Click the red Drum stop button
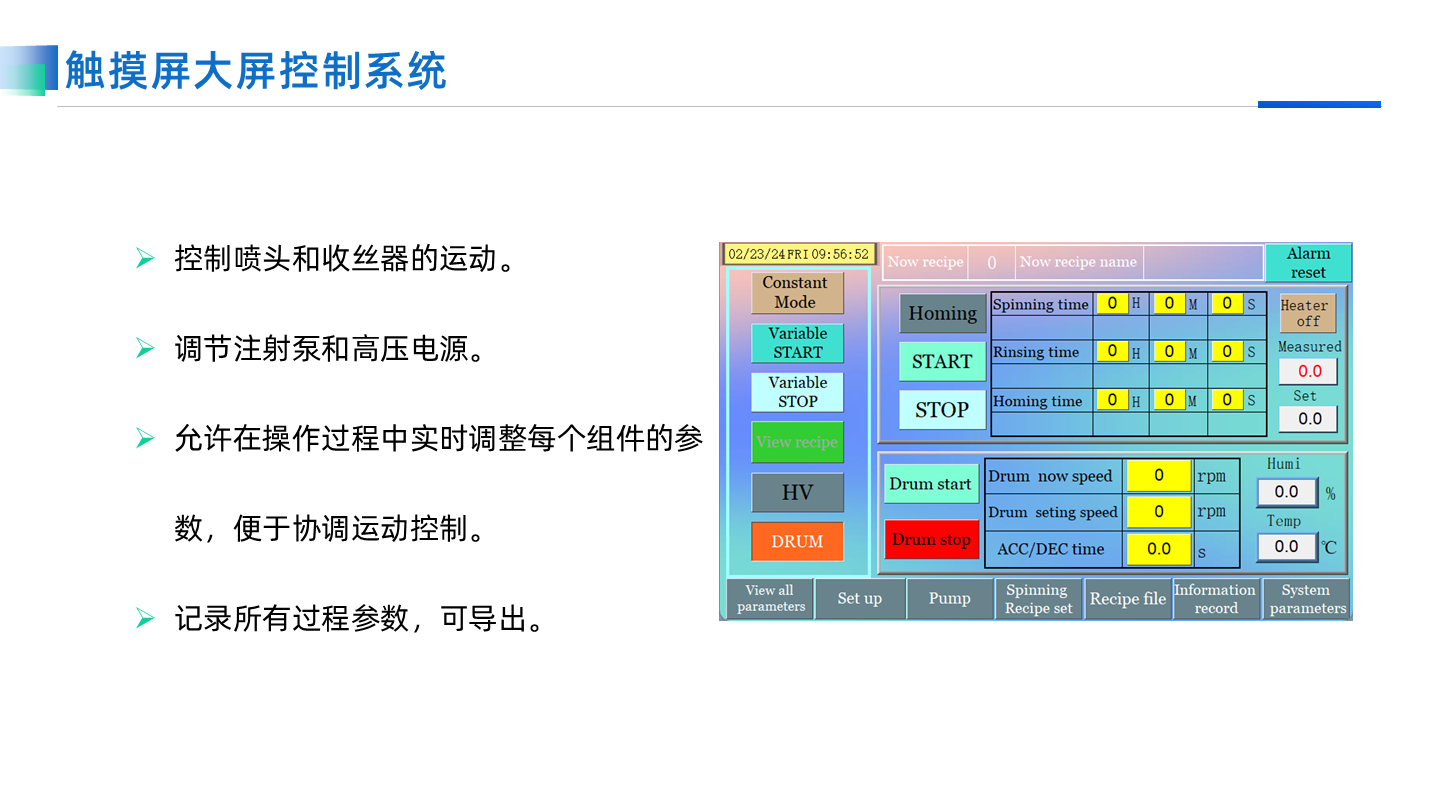Viewport: 1440px width, 810px height. (x=930, y=540)
